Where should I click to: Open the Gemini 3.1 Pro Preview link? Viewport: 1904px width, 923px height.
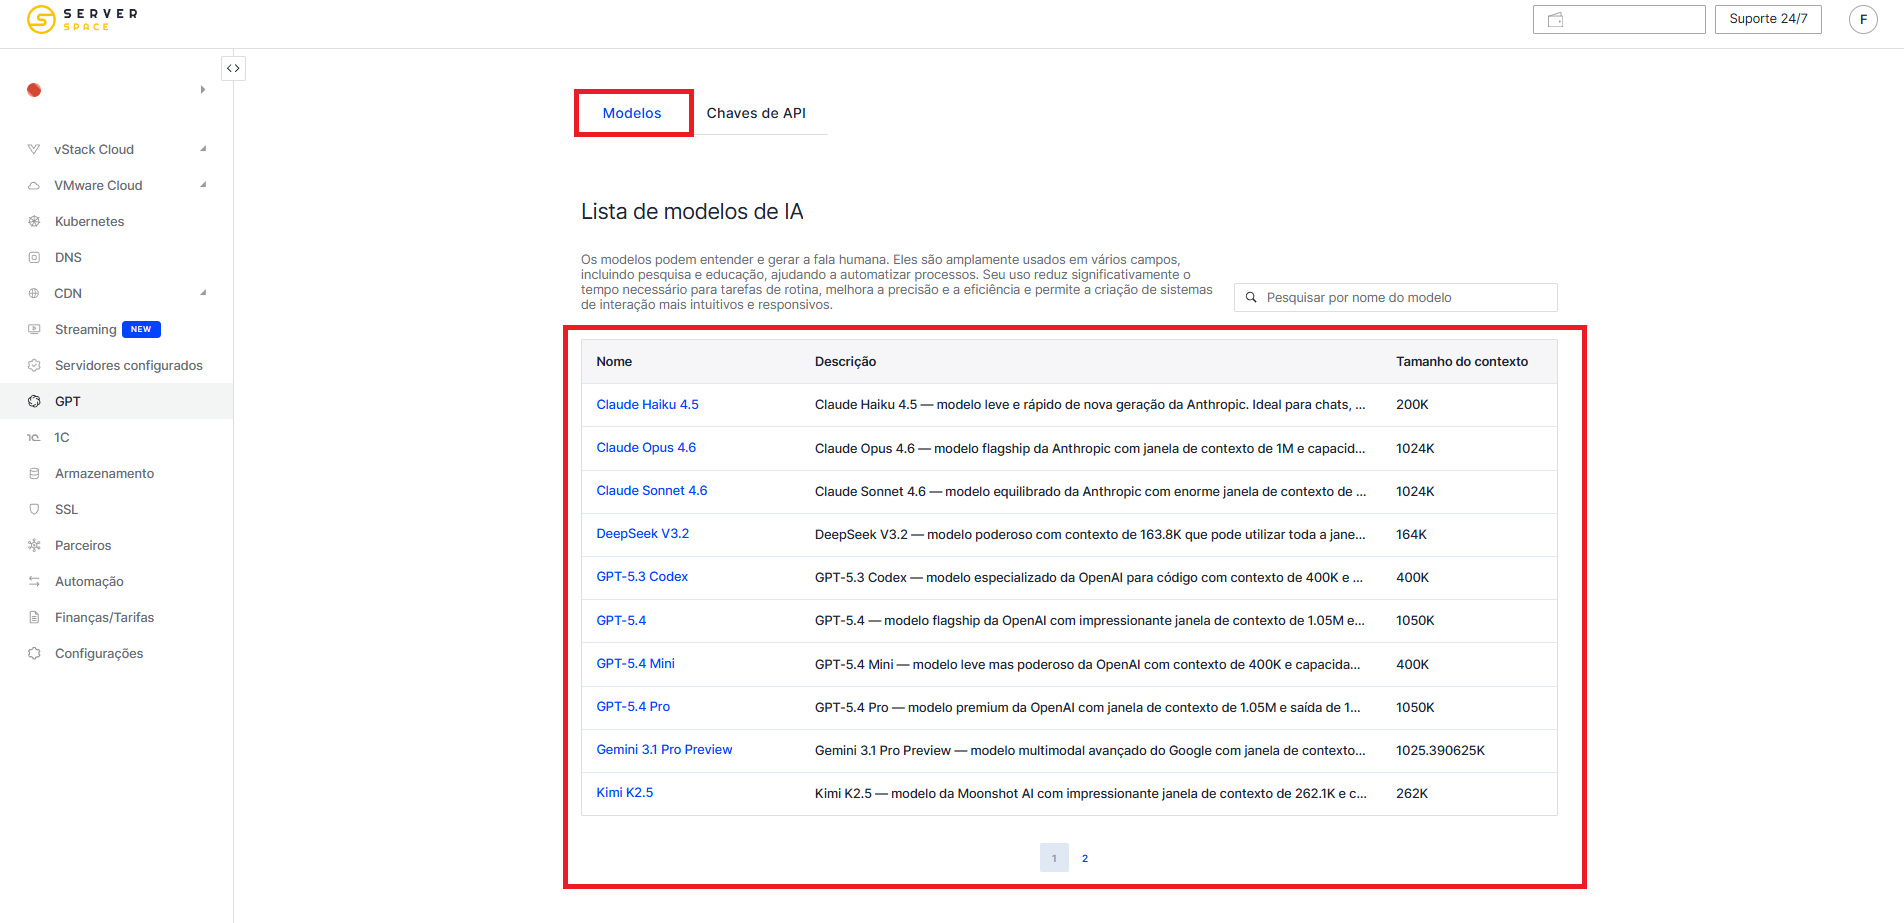click(x=664, y=749)
